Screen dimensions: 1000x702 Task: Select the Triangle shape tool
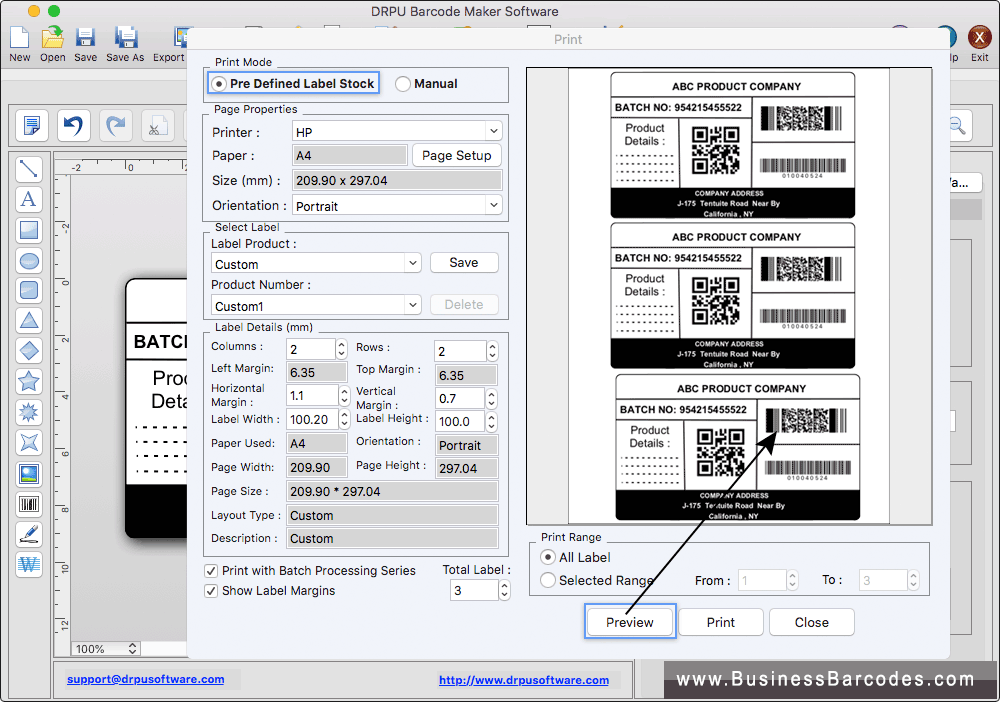(x=29, y=321)
